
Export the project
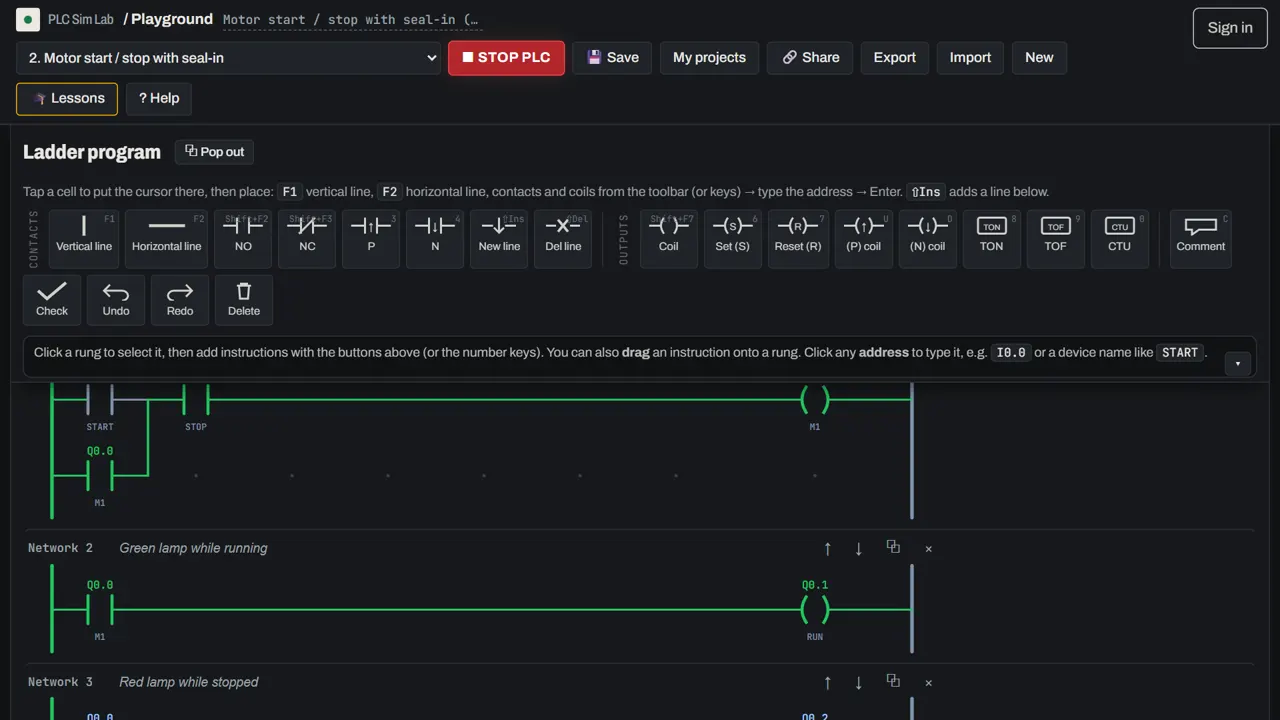[894, 58]
